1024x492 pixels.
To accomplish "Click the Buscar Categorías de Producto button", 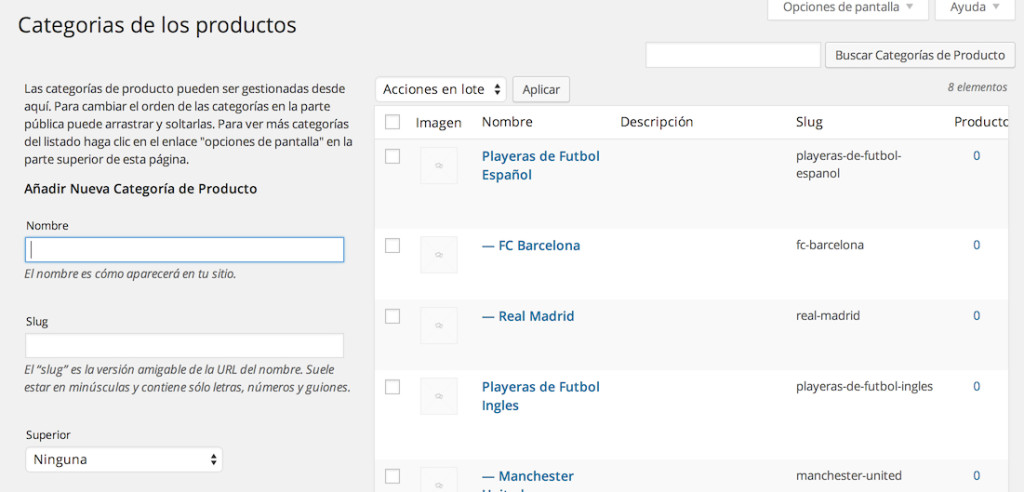I will pos(919,56).
